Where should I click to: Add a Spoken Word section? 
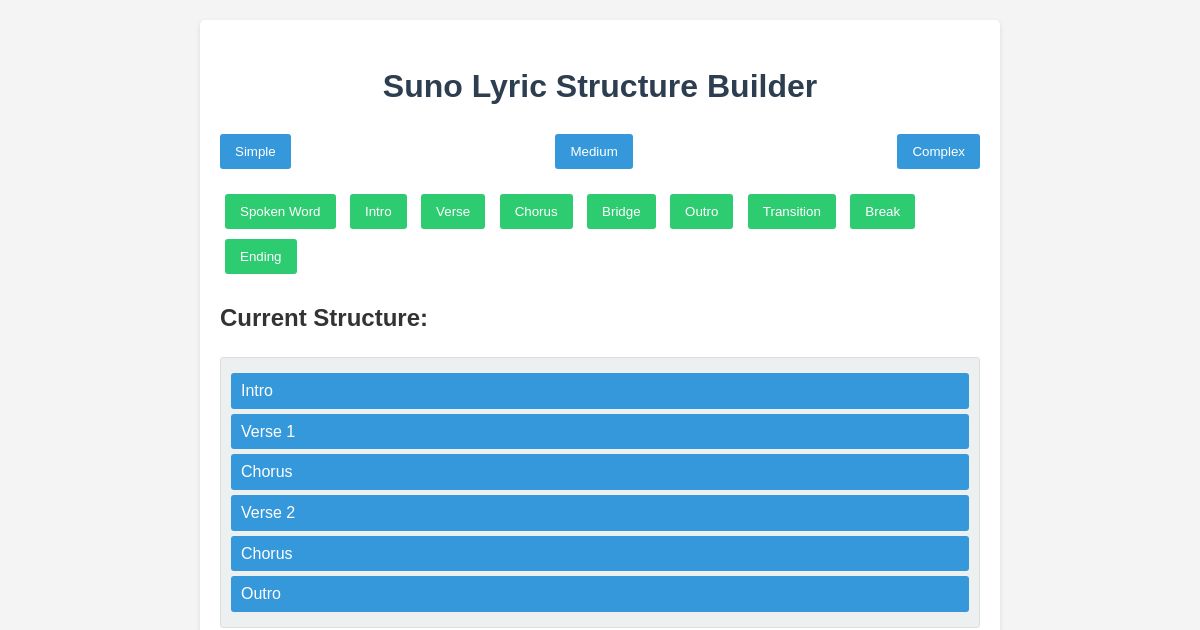(x=280, y=211)
